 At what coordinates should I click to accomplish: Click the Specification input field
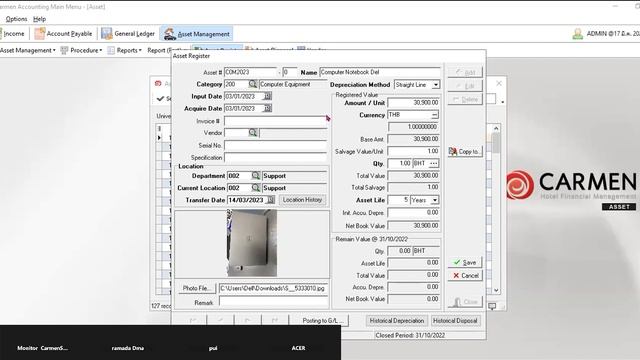point(276,158)
